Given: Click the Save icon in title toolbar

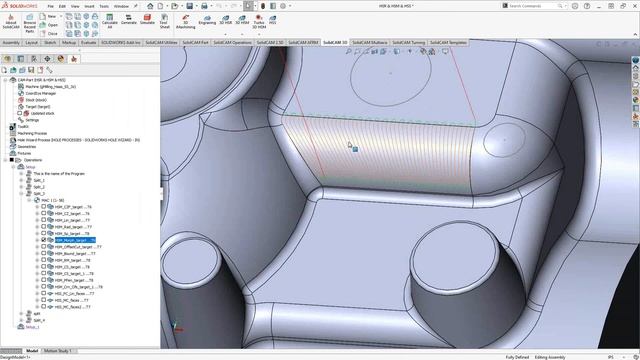Looking at the screenshot, I should 190,6.
